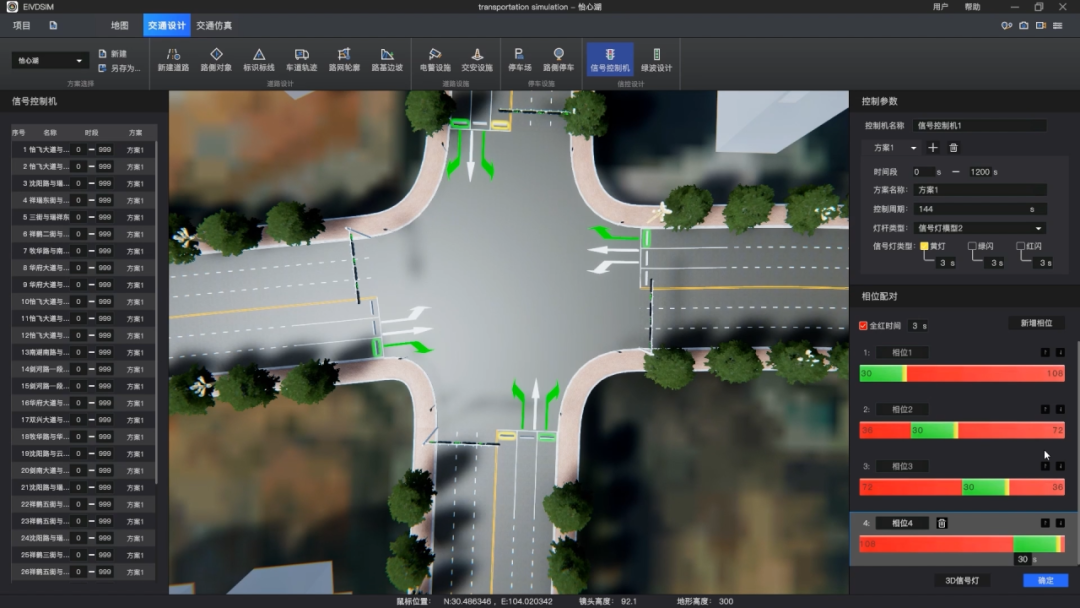
Task: Select the 路基边坡 roadbed slope tool
Action: click(x=387, y=60)
